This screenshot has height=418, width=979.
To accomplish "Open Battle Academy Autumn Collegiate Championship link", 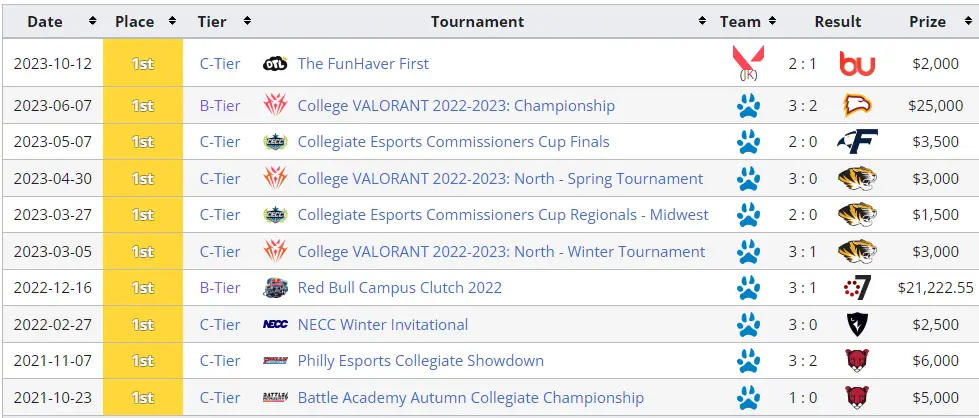I will click(471, 397).
